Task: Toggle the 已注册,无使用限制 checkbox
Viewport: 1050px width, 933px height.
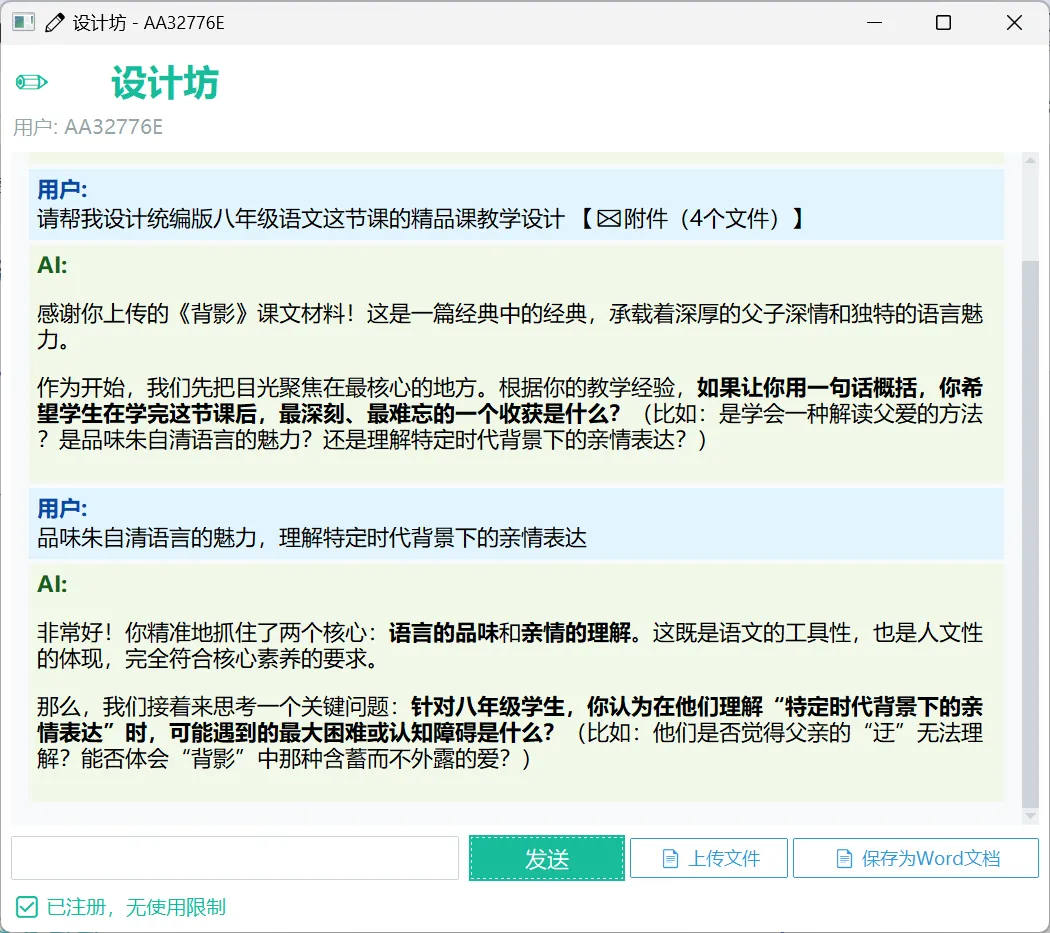Action: (x=27, y=908)
